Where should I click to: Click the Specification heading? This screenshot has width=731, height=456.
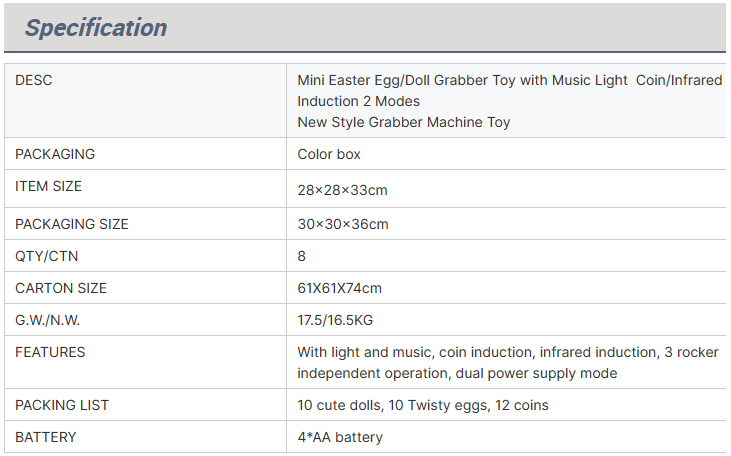tap(96, 28)
